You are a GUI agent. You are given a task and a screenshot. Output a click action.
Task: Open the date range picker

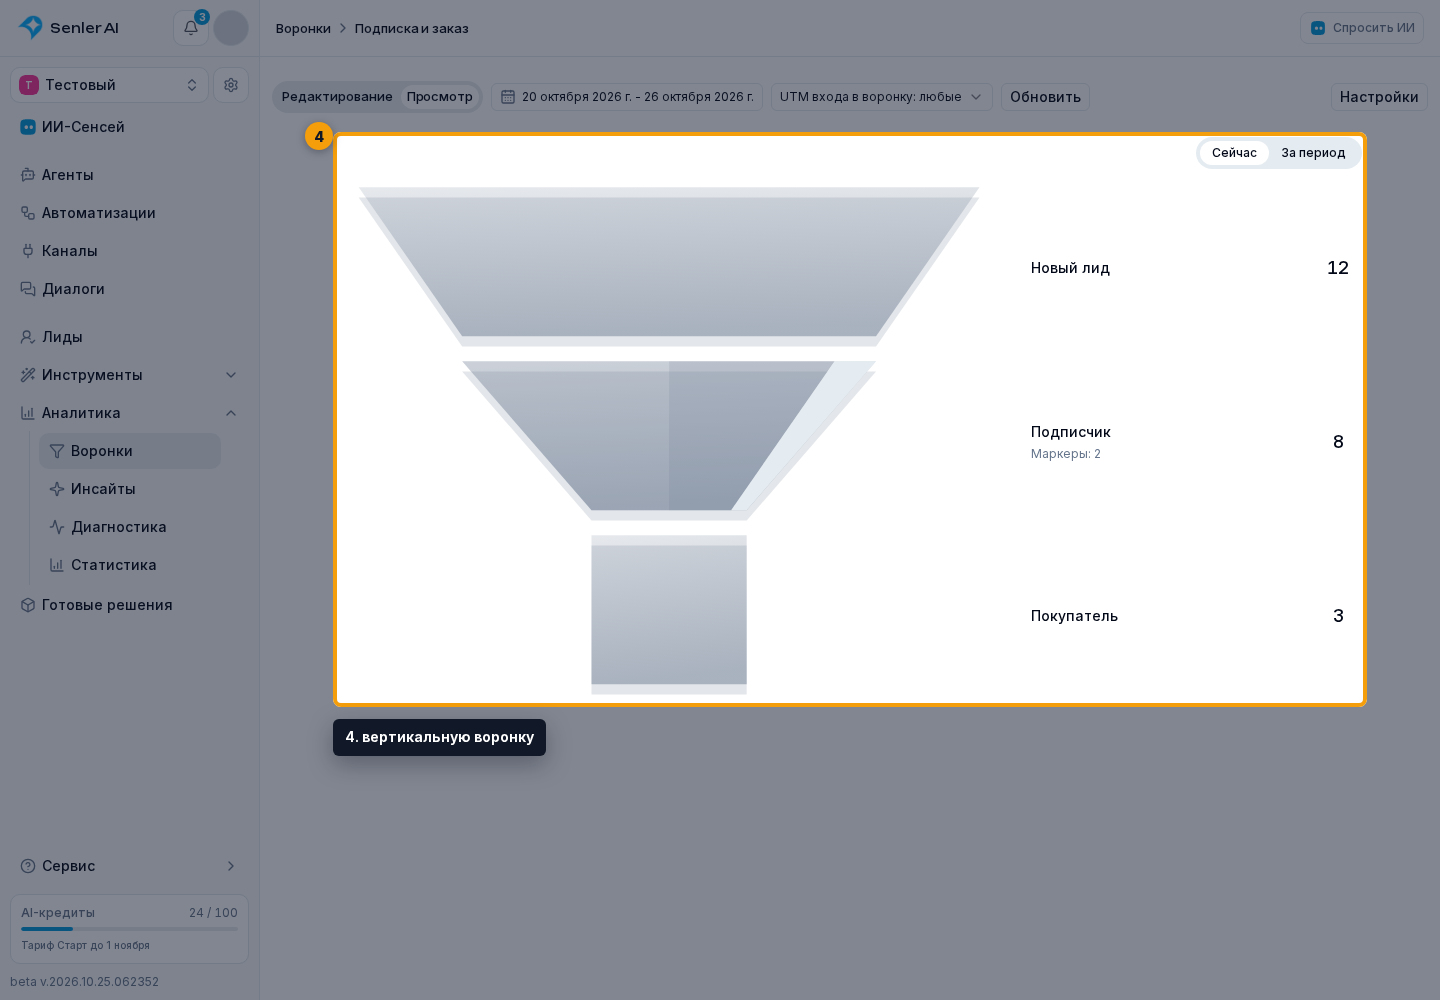coord(627,97)
